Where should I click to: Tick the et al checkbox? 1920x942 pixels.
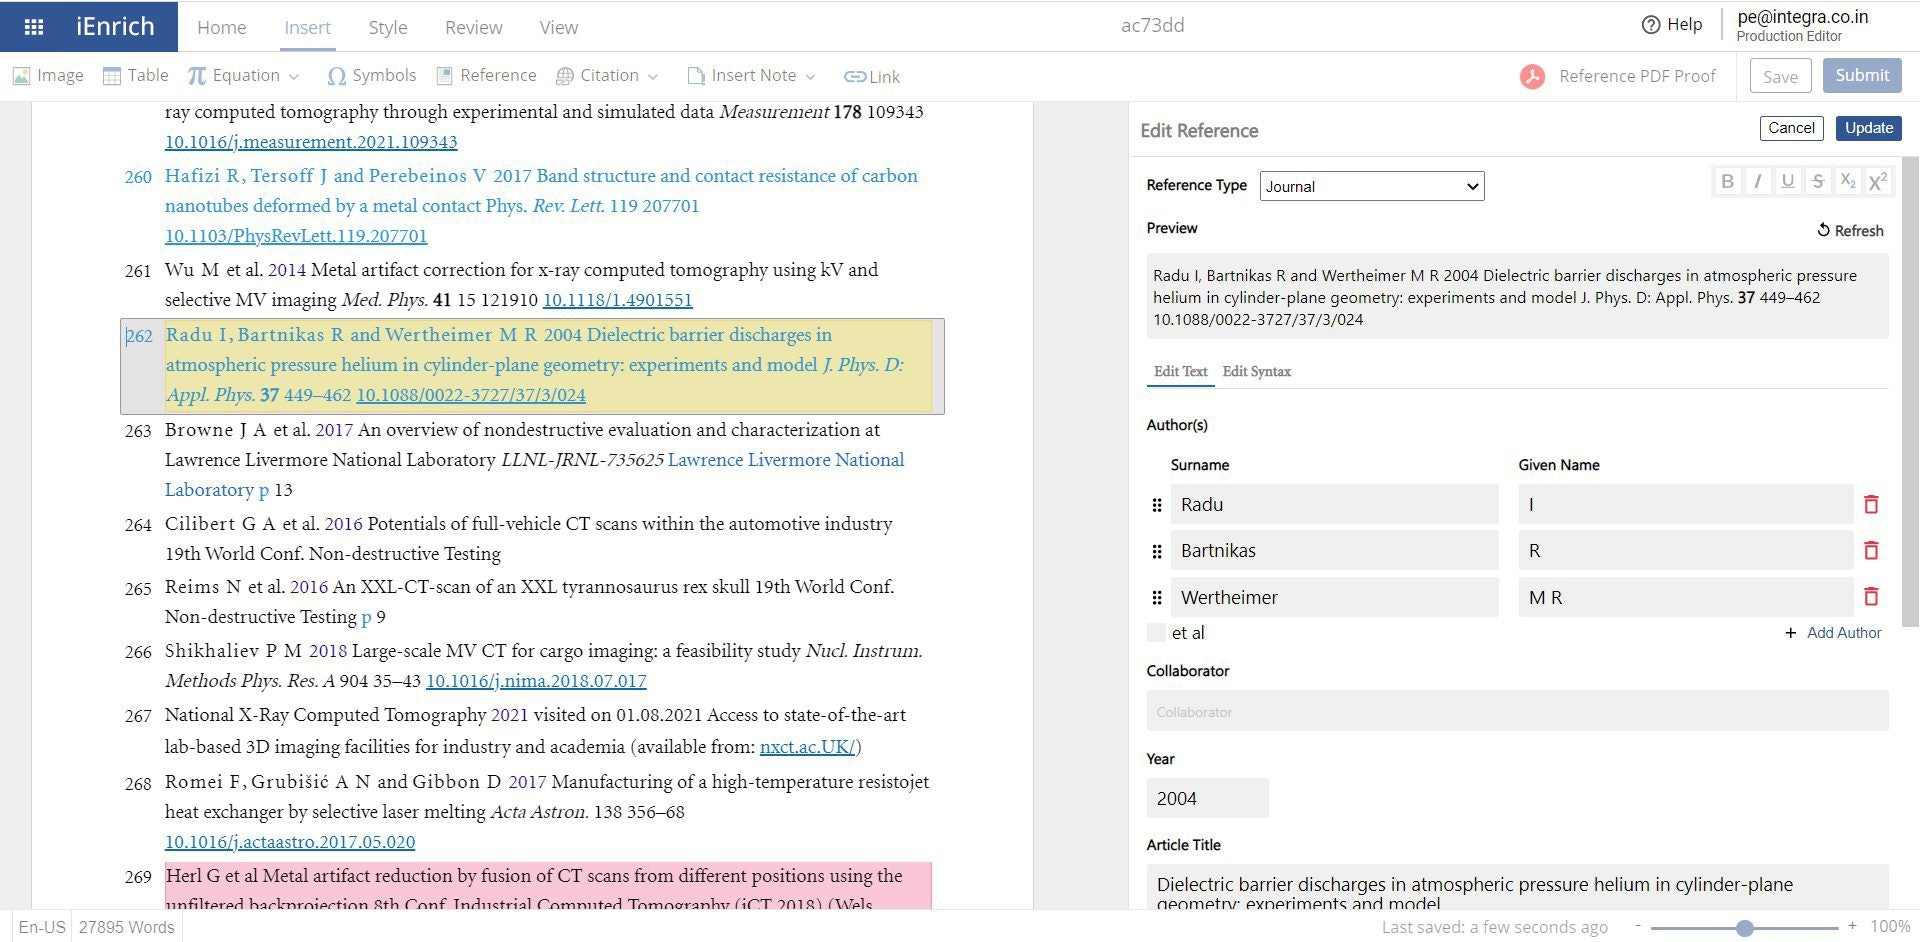[1157, 633]
